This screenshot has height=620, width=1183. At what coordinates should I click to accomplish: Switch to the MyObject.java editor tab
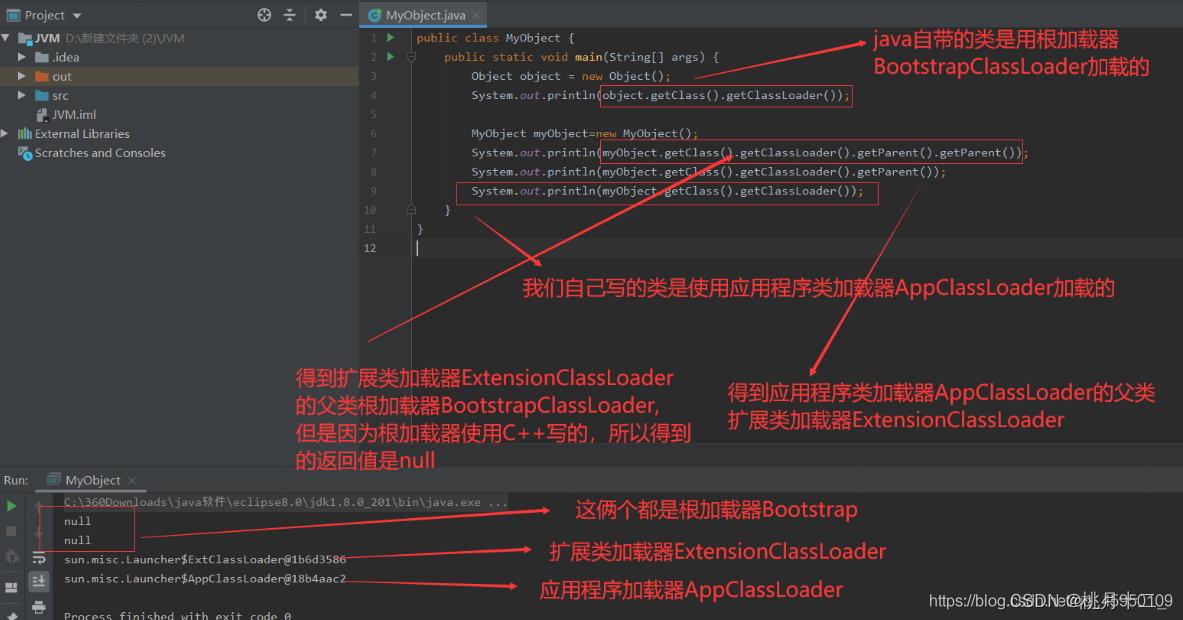(x=425, y=15)
